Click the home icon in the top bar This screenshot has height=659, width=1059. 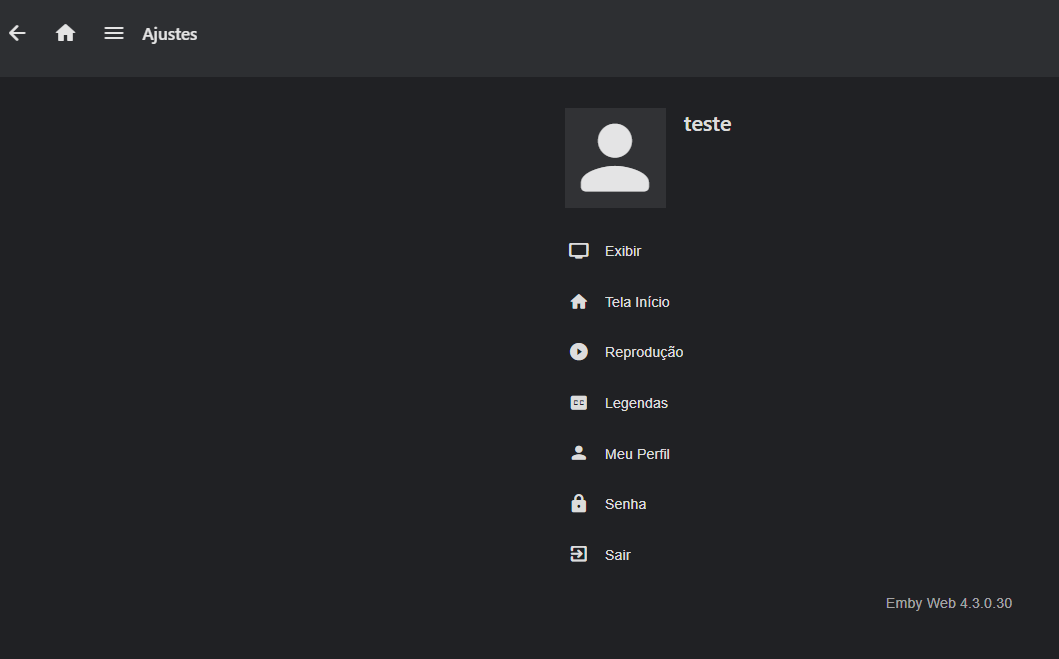65,33
